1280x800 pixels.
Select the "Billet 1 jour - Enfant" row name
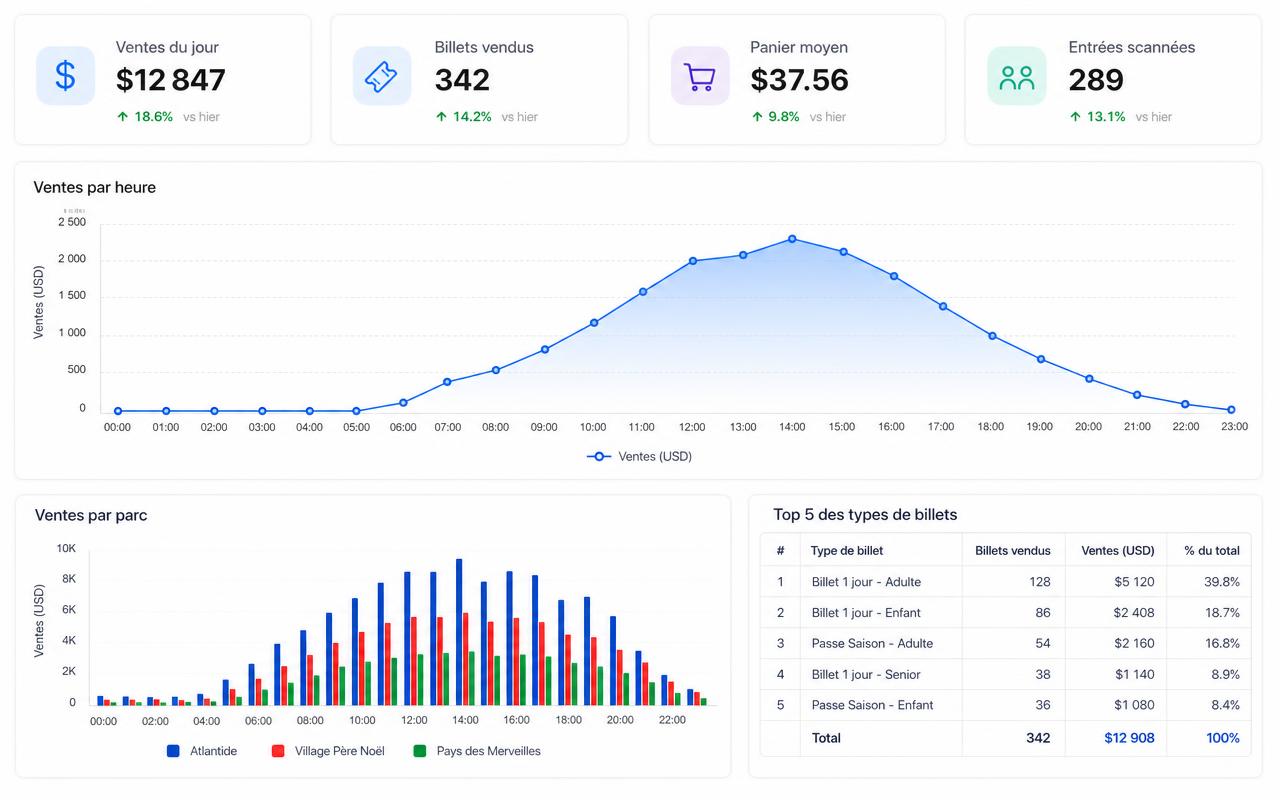coord(866,613)
